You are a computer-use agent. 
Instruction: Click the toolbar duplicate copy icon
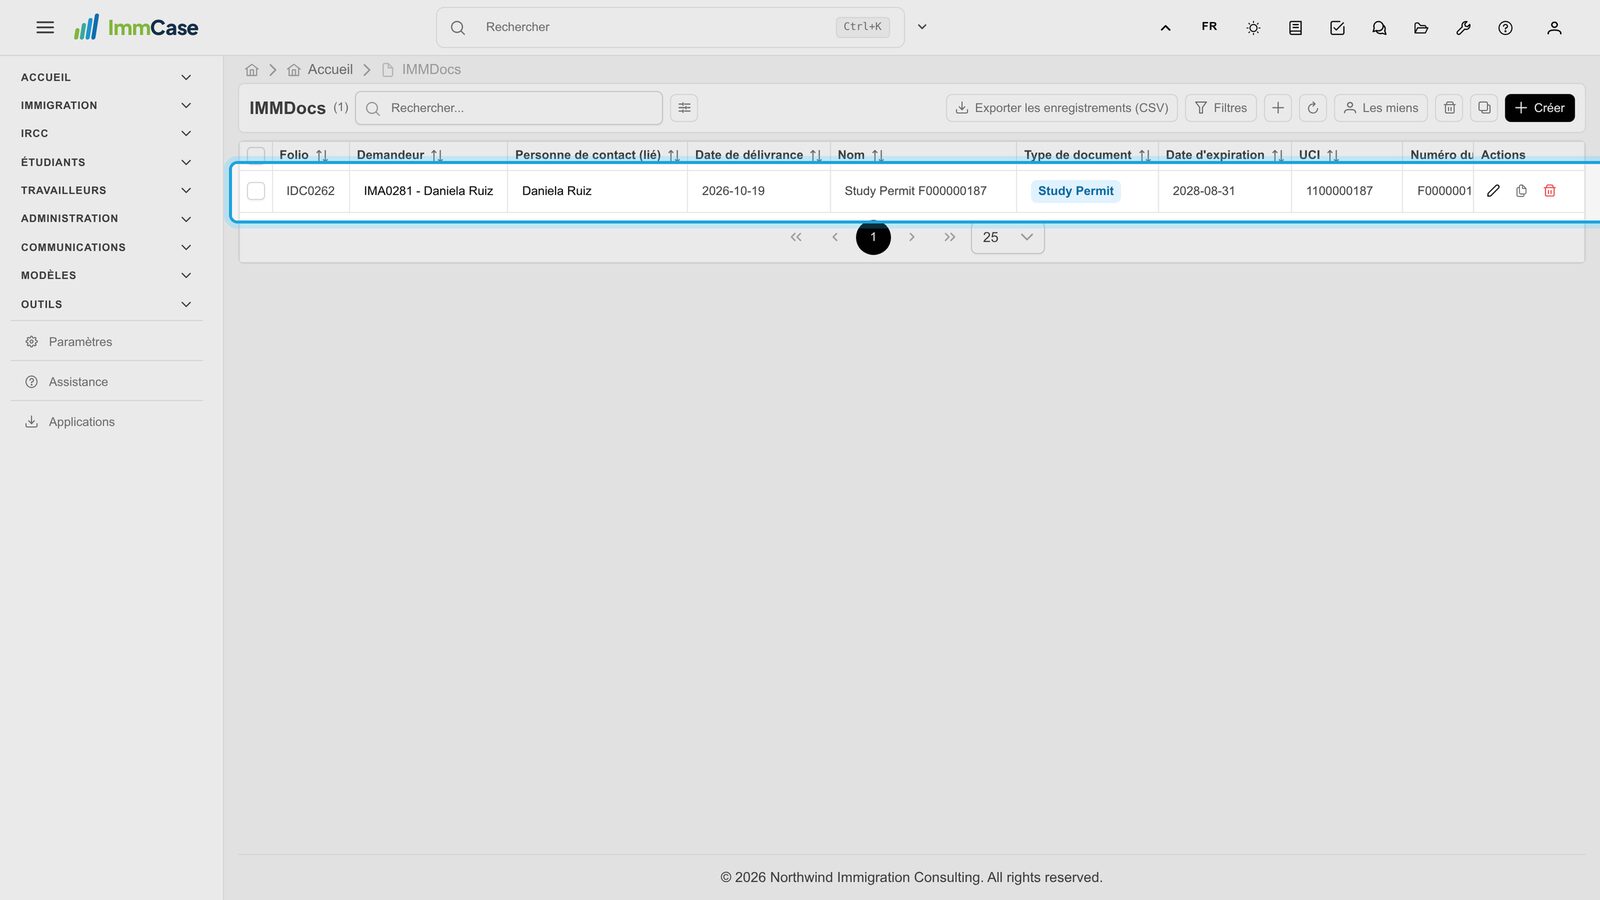pos(1484,108)
